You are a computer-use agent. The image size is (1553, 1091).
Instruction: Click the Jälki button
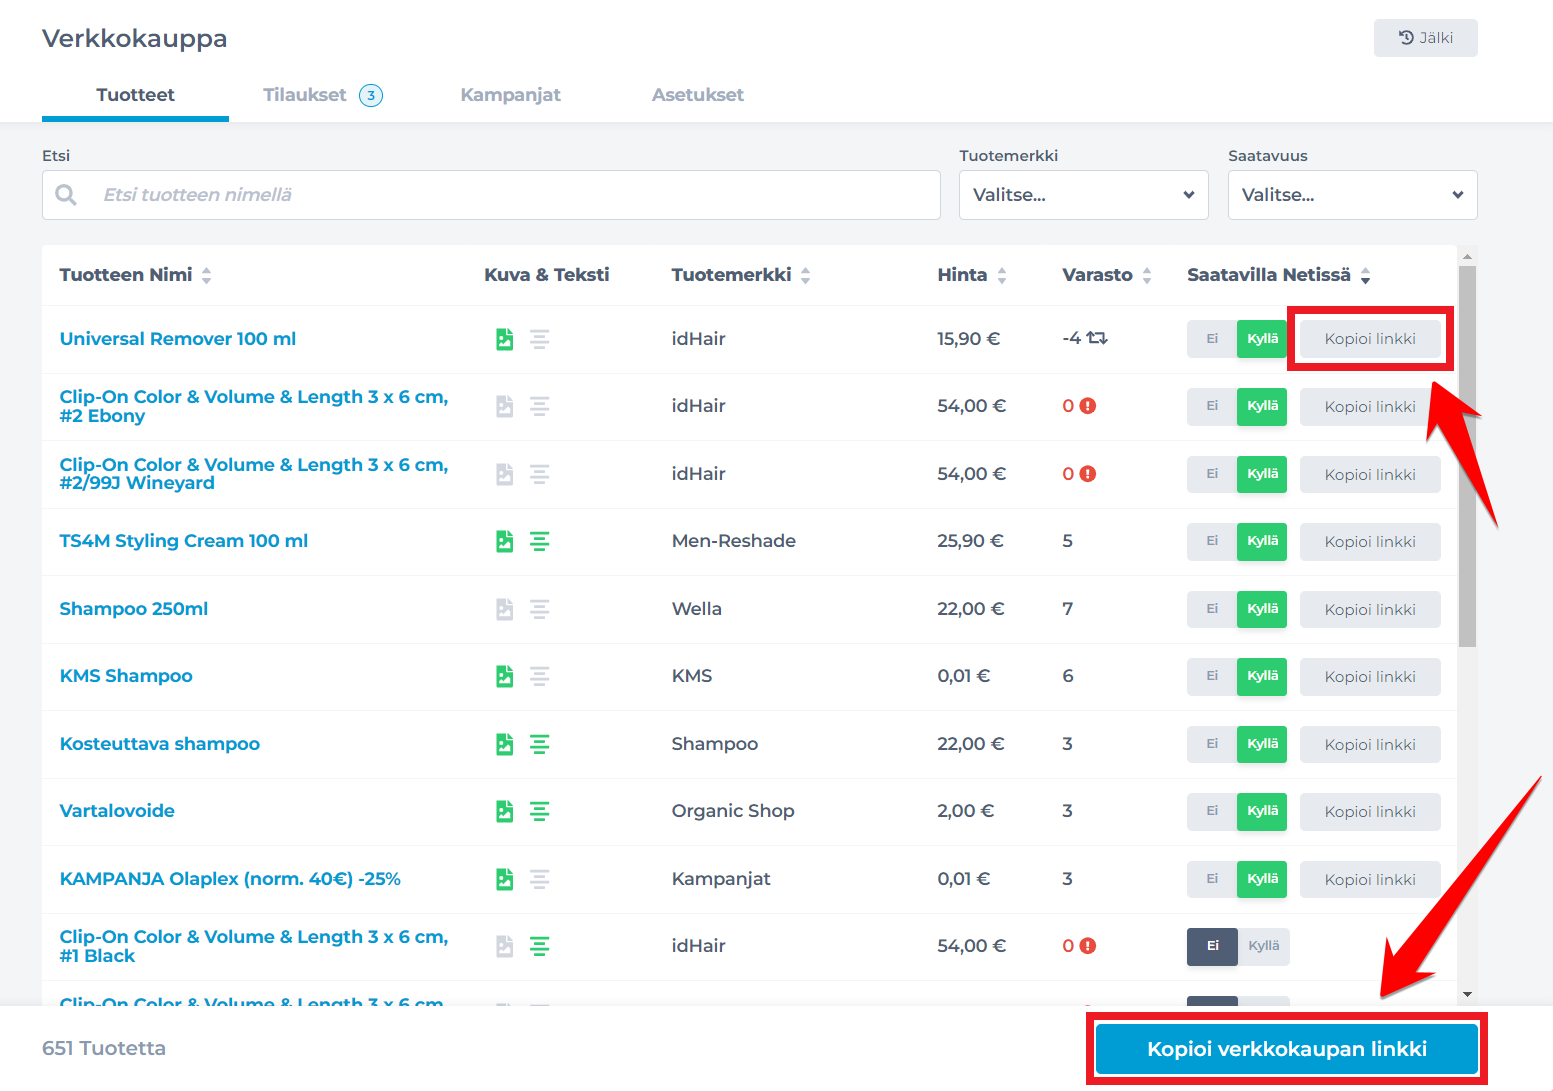pyautogui.click(x=1425, y=38)
